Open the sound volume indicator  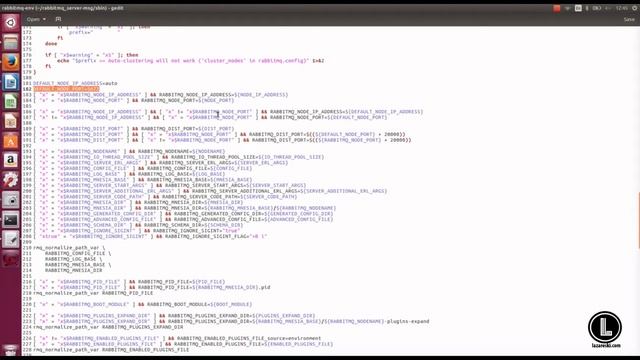[x=608, y=8]
